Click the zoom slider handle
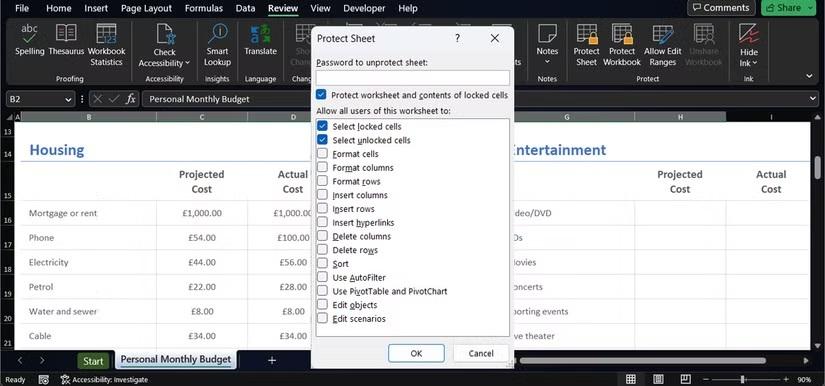 click(743, 379)
